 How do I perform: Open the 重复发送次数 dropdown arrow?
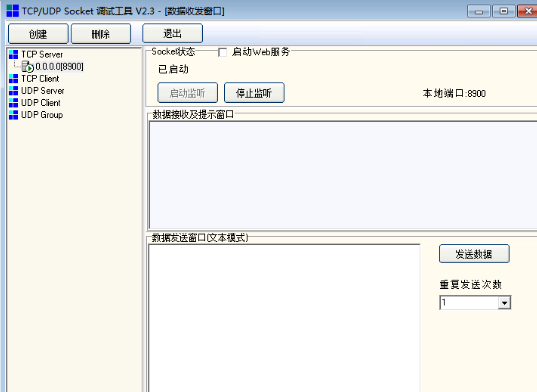[504, 303]
